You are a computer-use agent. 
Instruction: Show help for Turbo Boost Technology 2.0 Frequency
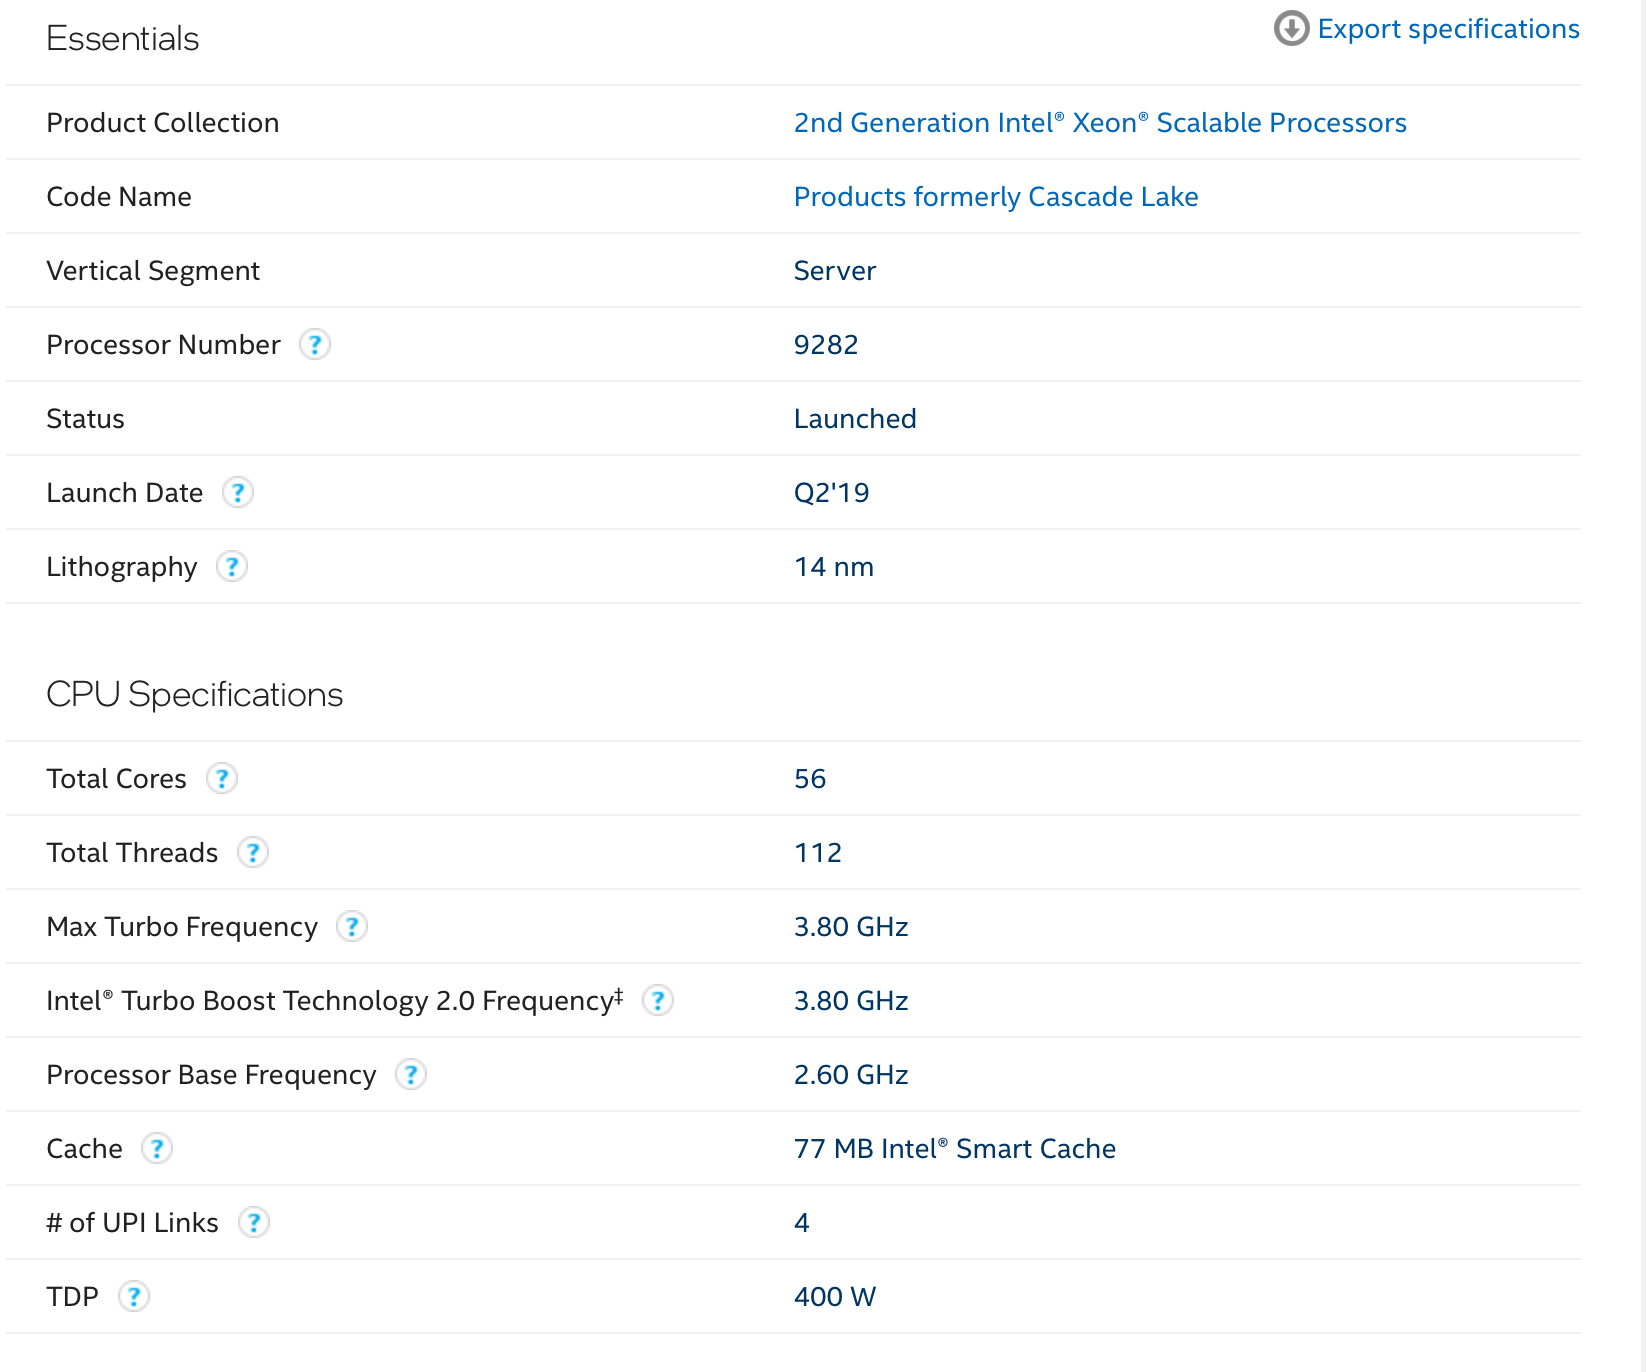pyautogui.click(x=658, y=1000)
